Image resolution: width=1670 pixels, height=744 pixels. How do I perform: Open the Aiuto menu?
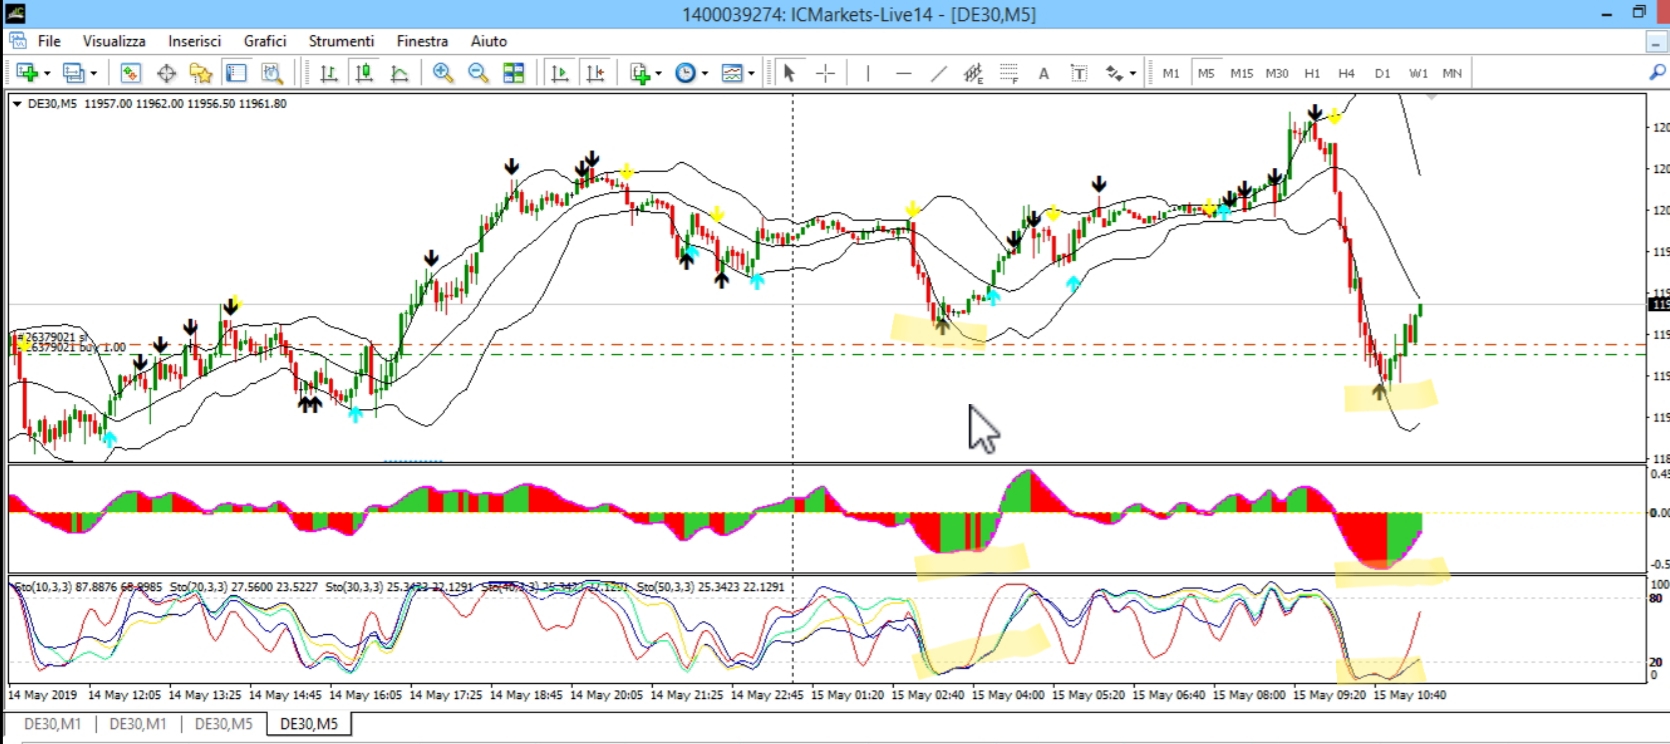489,41
